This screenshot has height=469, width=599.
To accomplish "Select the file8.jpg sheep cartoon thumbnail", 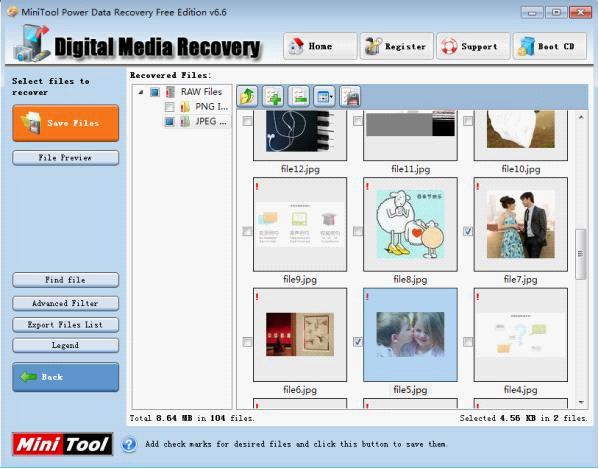I will click(x=410, y=225).
